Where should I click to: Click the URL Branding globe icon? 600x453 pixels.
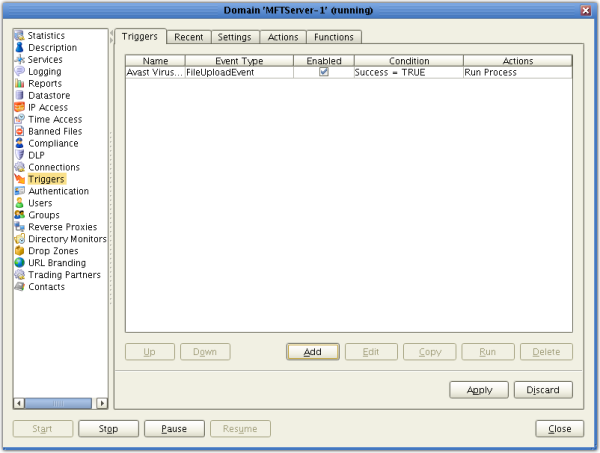(x=19, y=262)
